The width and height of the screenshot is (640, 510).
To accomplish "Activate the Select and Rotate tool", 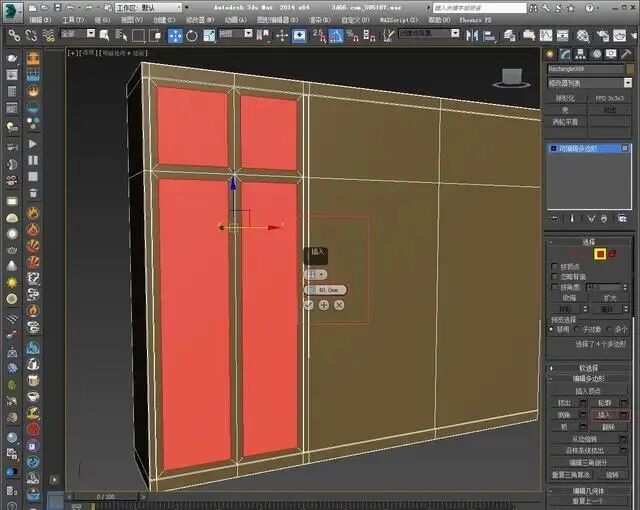I will pyautogui.click(x=192, y=36).
